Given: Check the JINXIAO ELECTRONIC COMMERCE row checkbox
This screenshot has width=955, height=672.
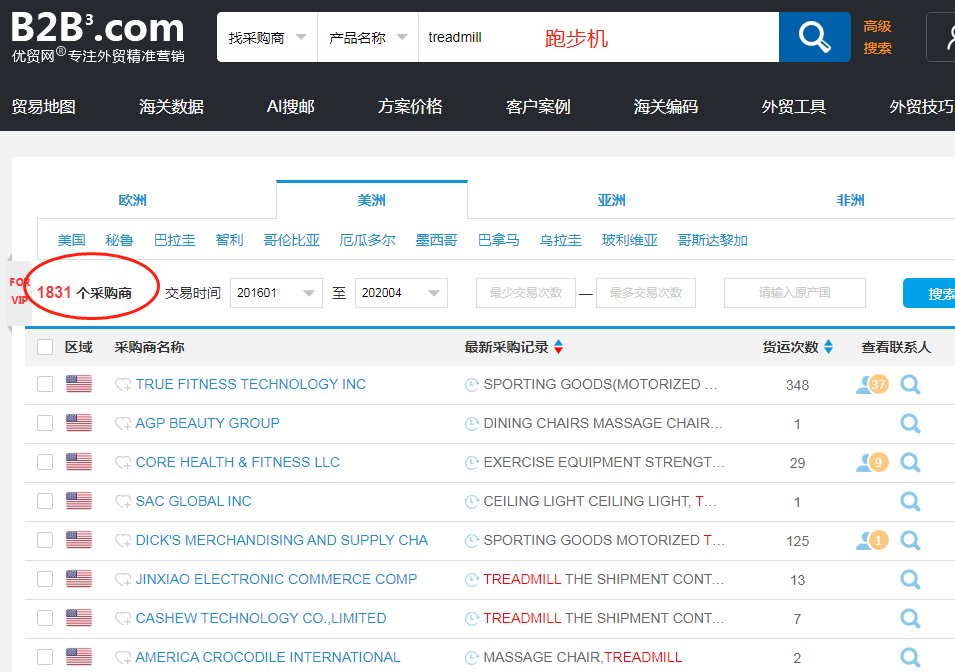Looking at the screenshot, I should [x=45, y=579].
